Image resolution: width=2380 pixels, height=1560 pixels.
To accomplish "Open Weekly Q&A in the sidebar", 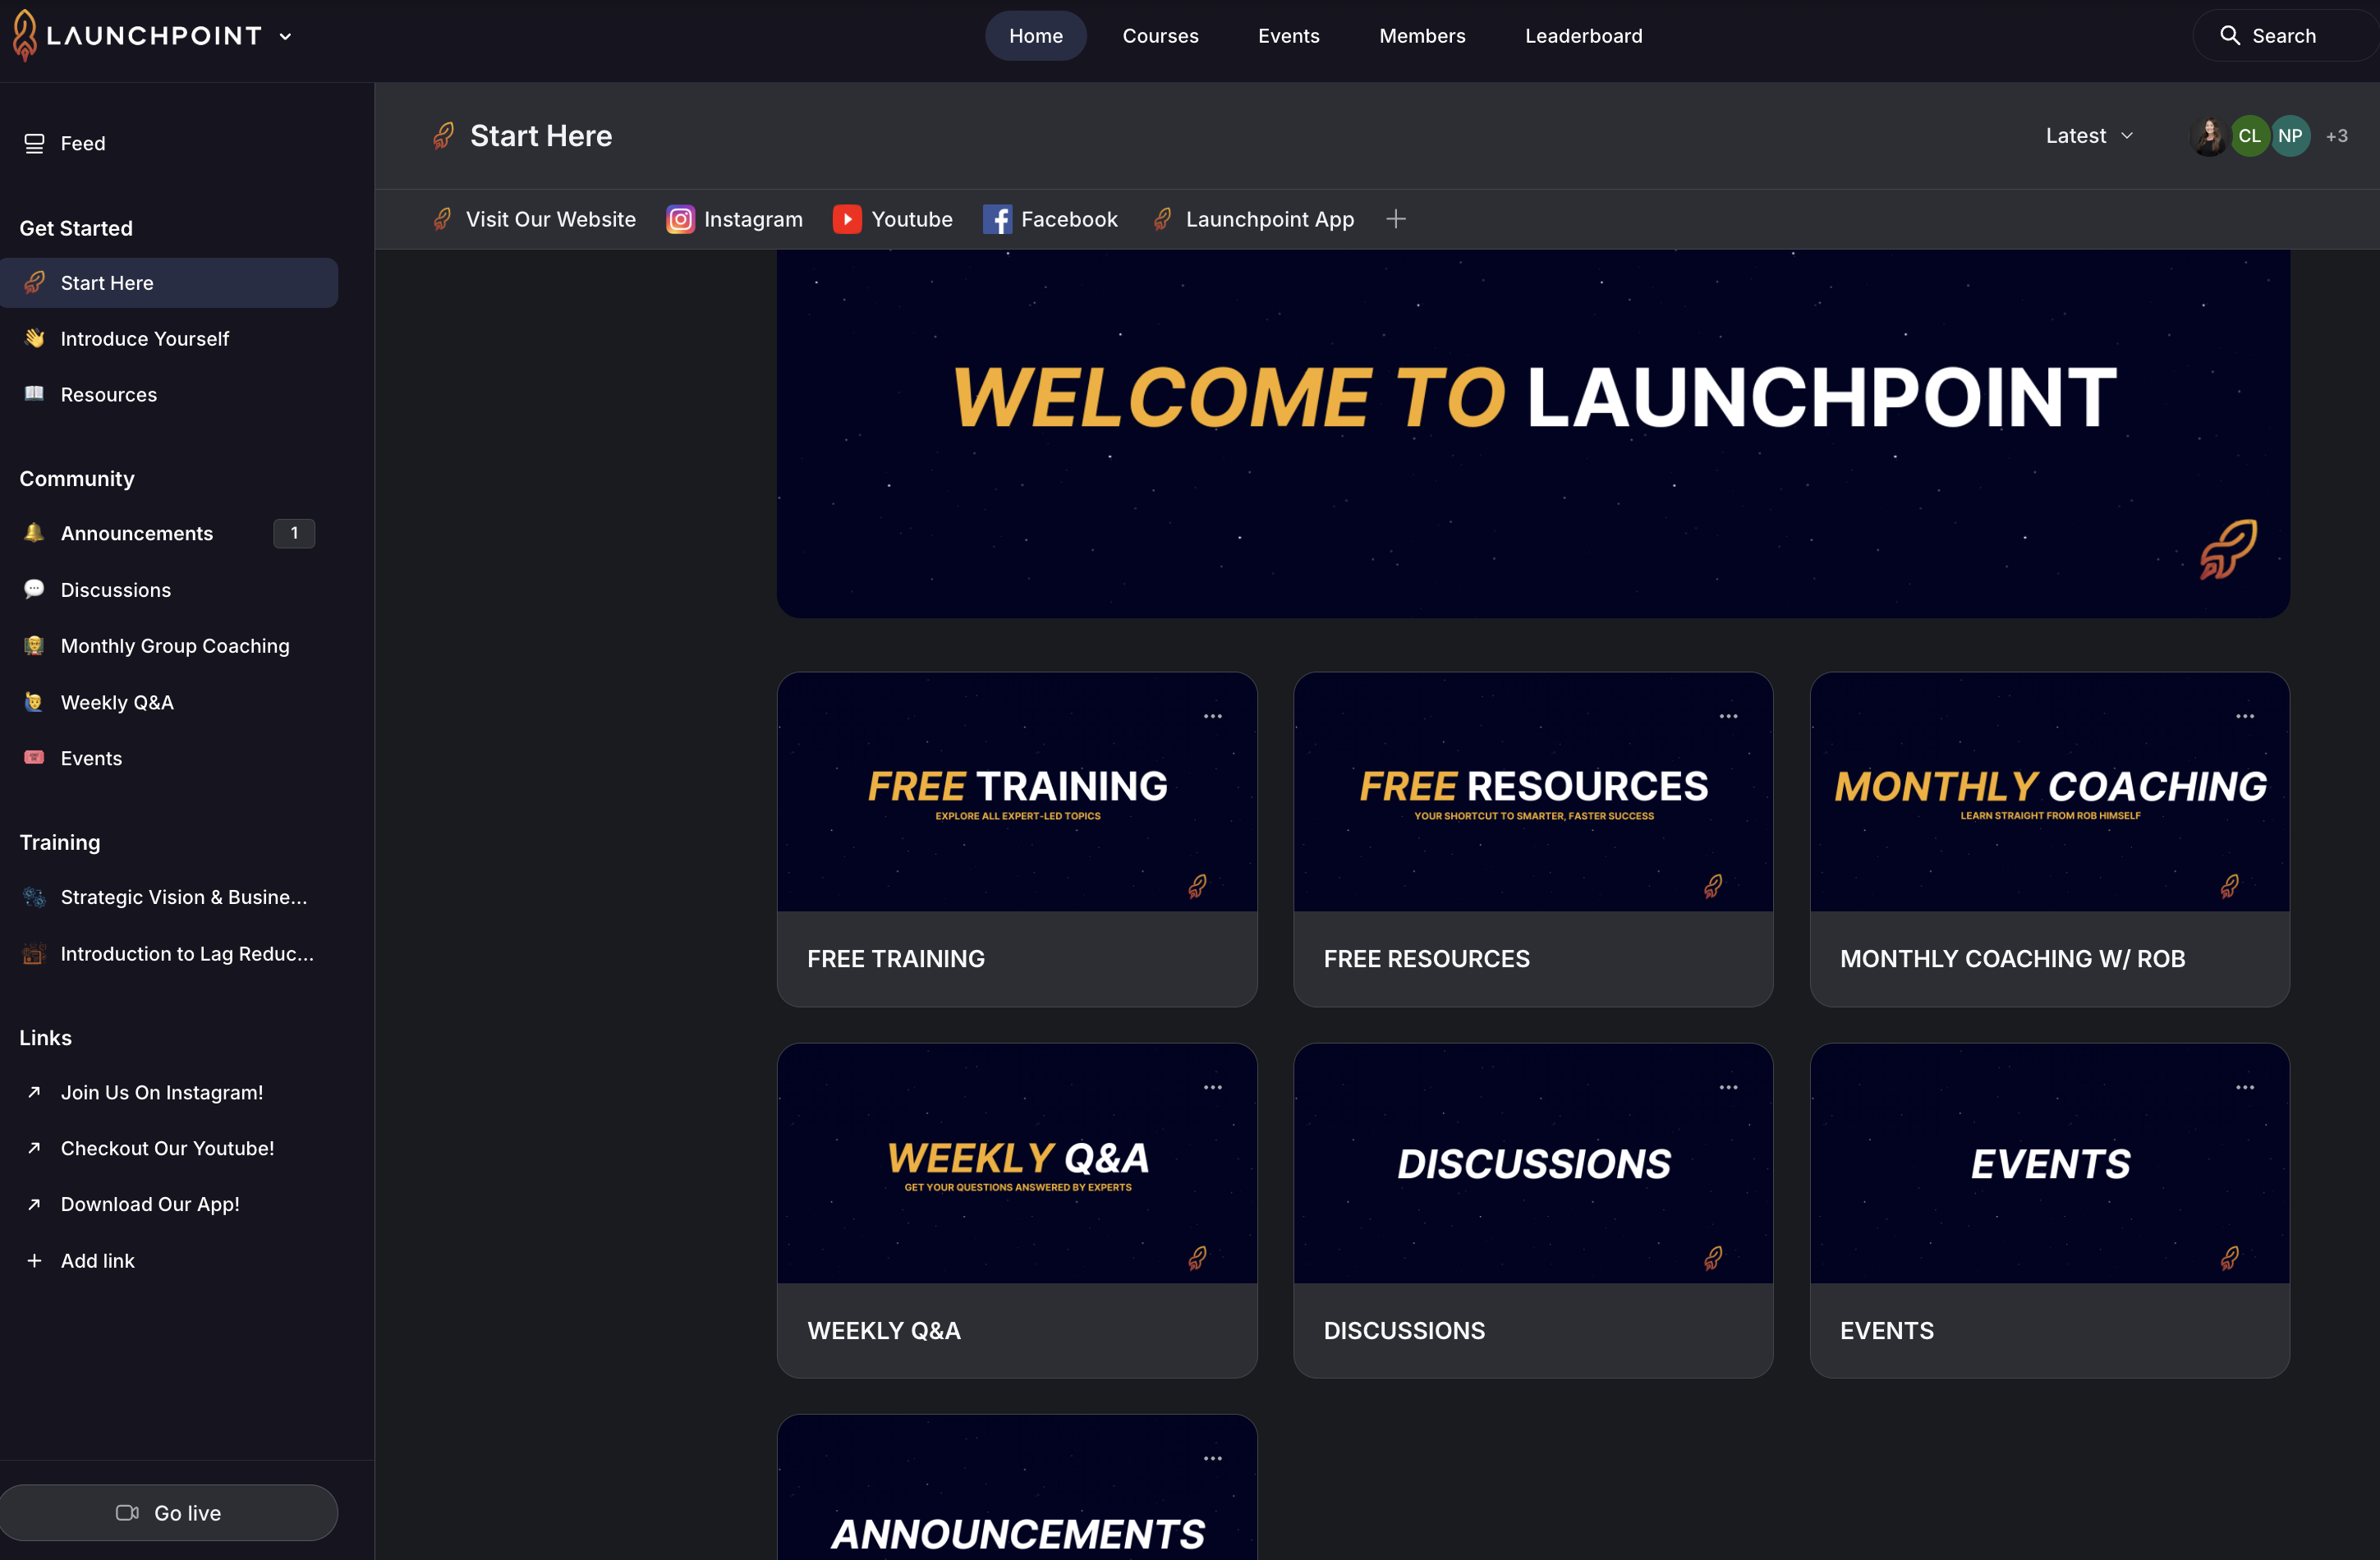I will pos(169,703).
